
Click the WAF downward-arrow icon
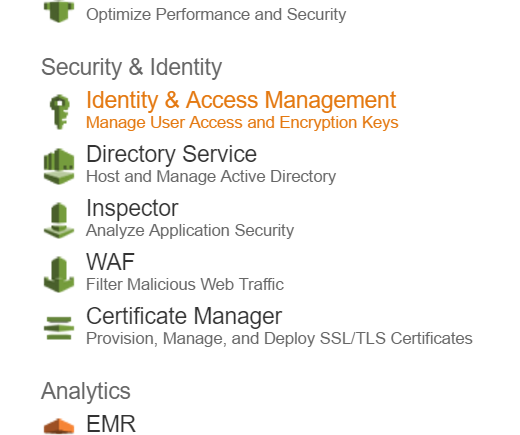[59, 274]
